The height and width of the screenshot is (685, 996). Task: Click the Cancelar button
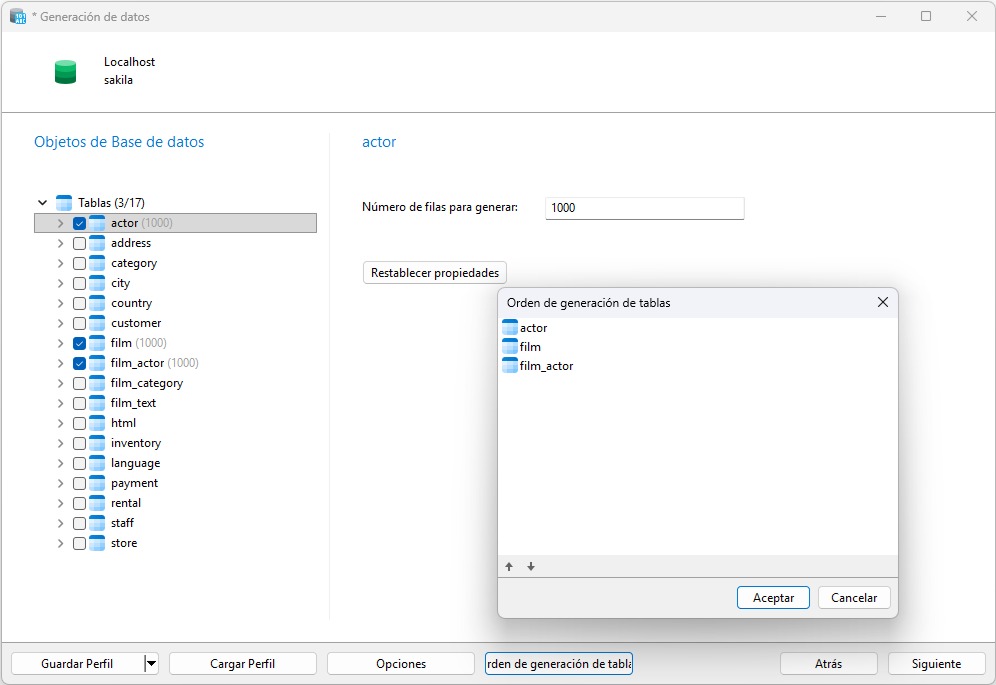[x=854, y=597]
